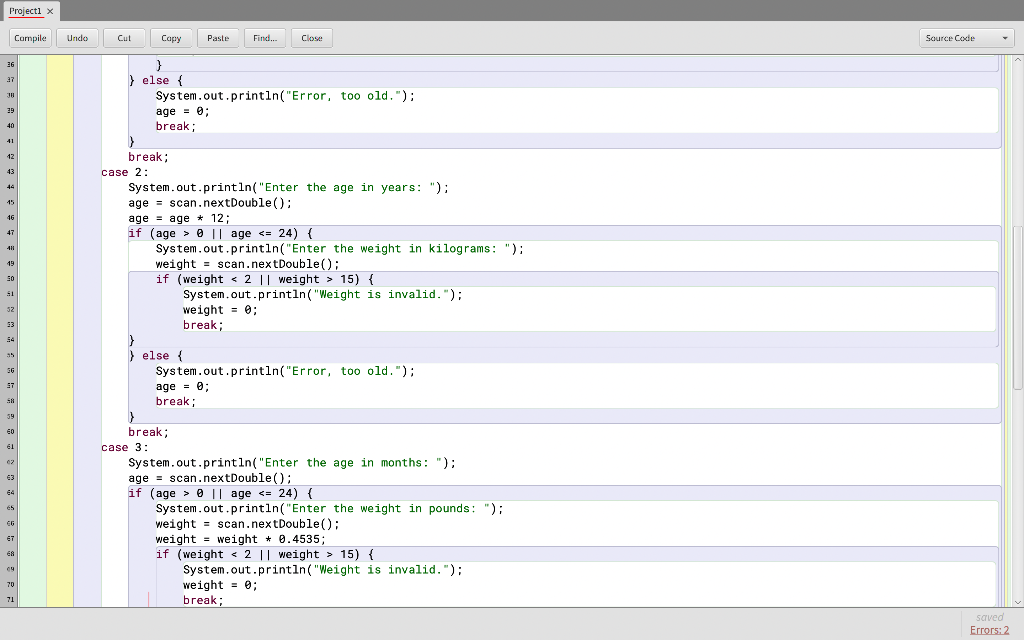
Task: Open the Source Code view selector
Action: click(966, 37)
